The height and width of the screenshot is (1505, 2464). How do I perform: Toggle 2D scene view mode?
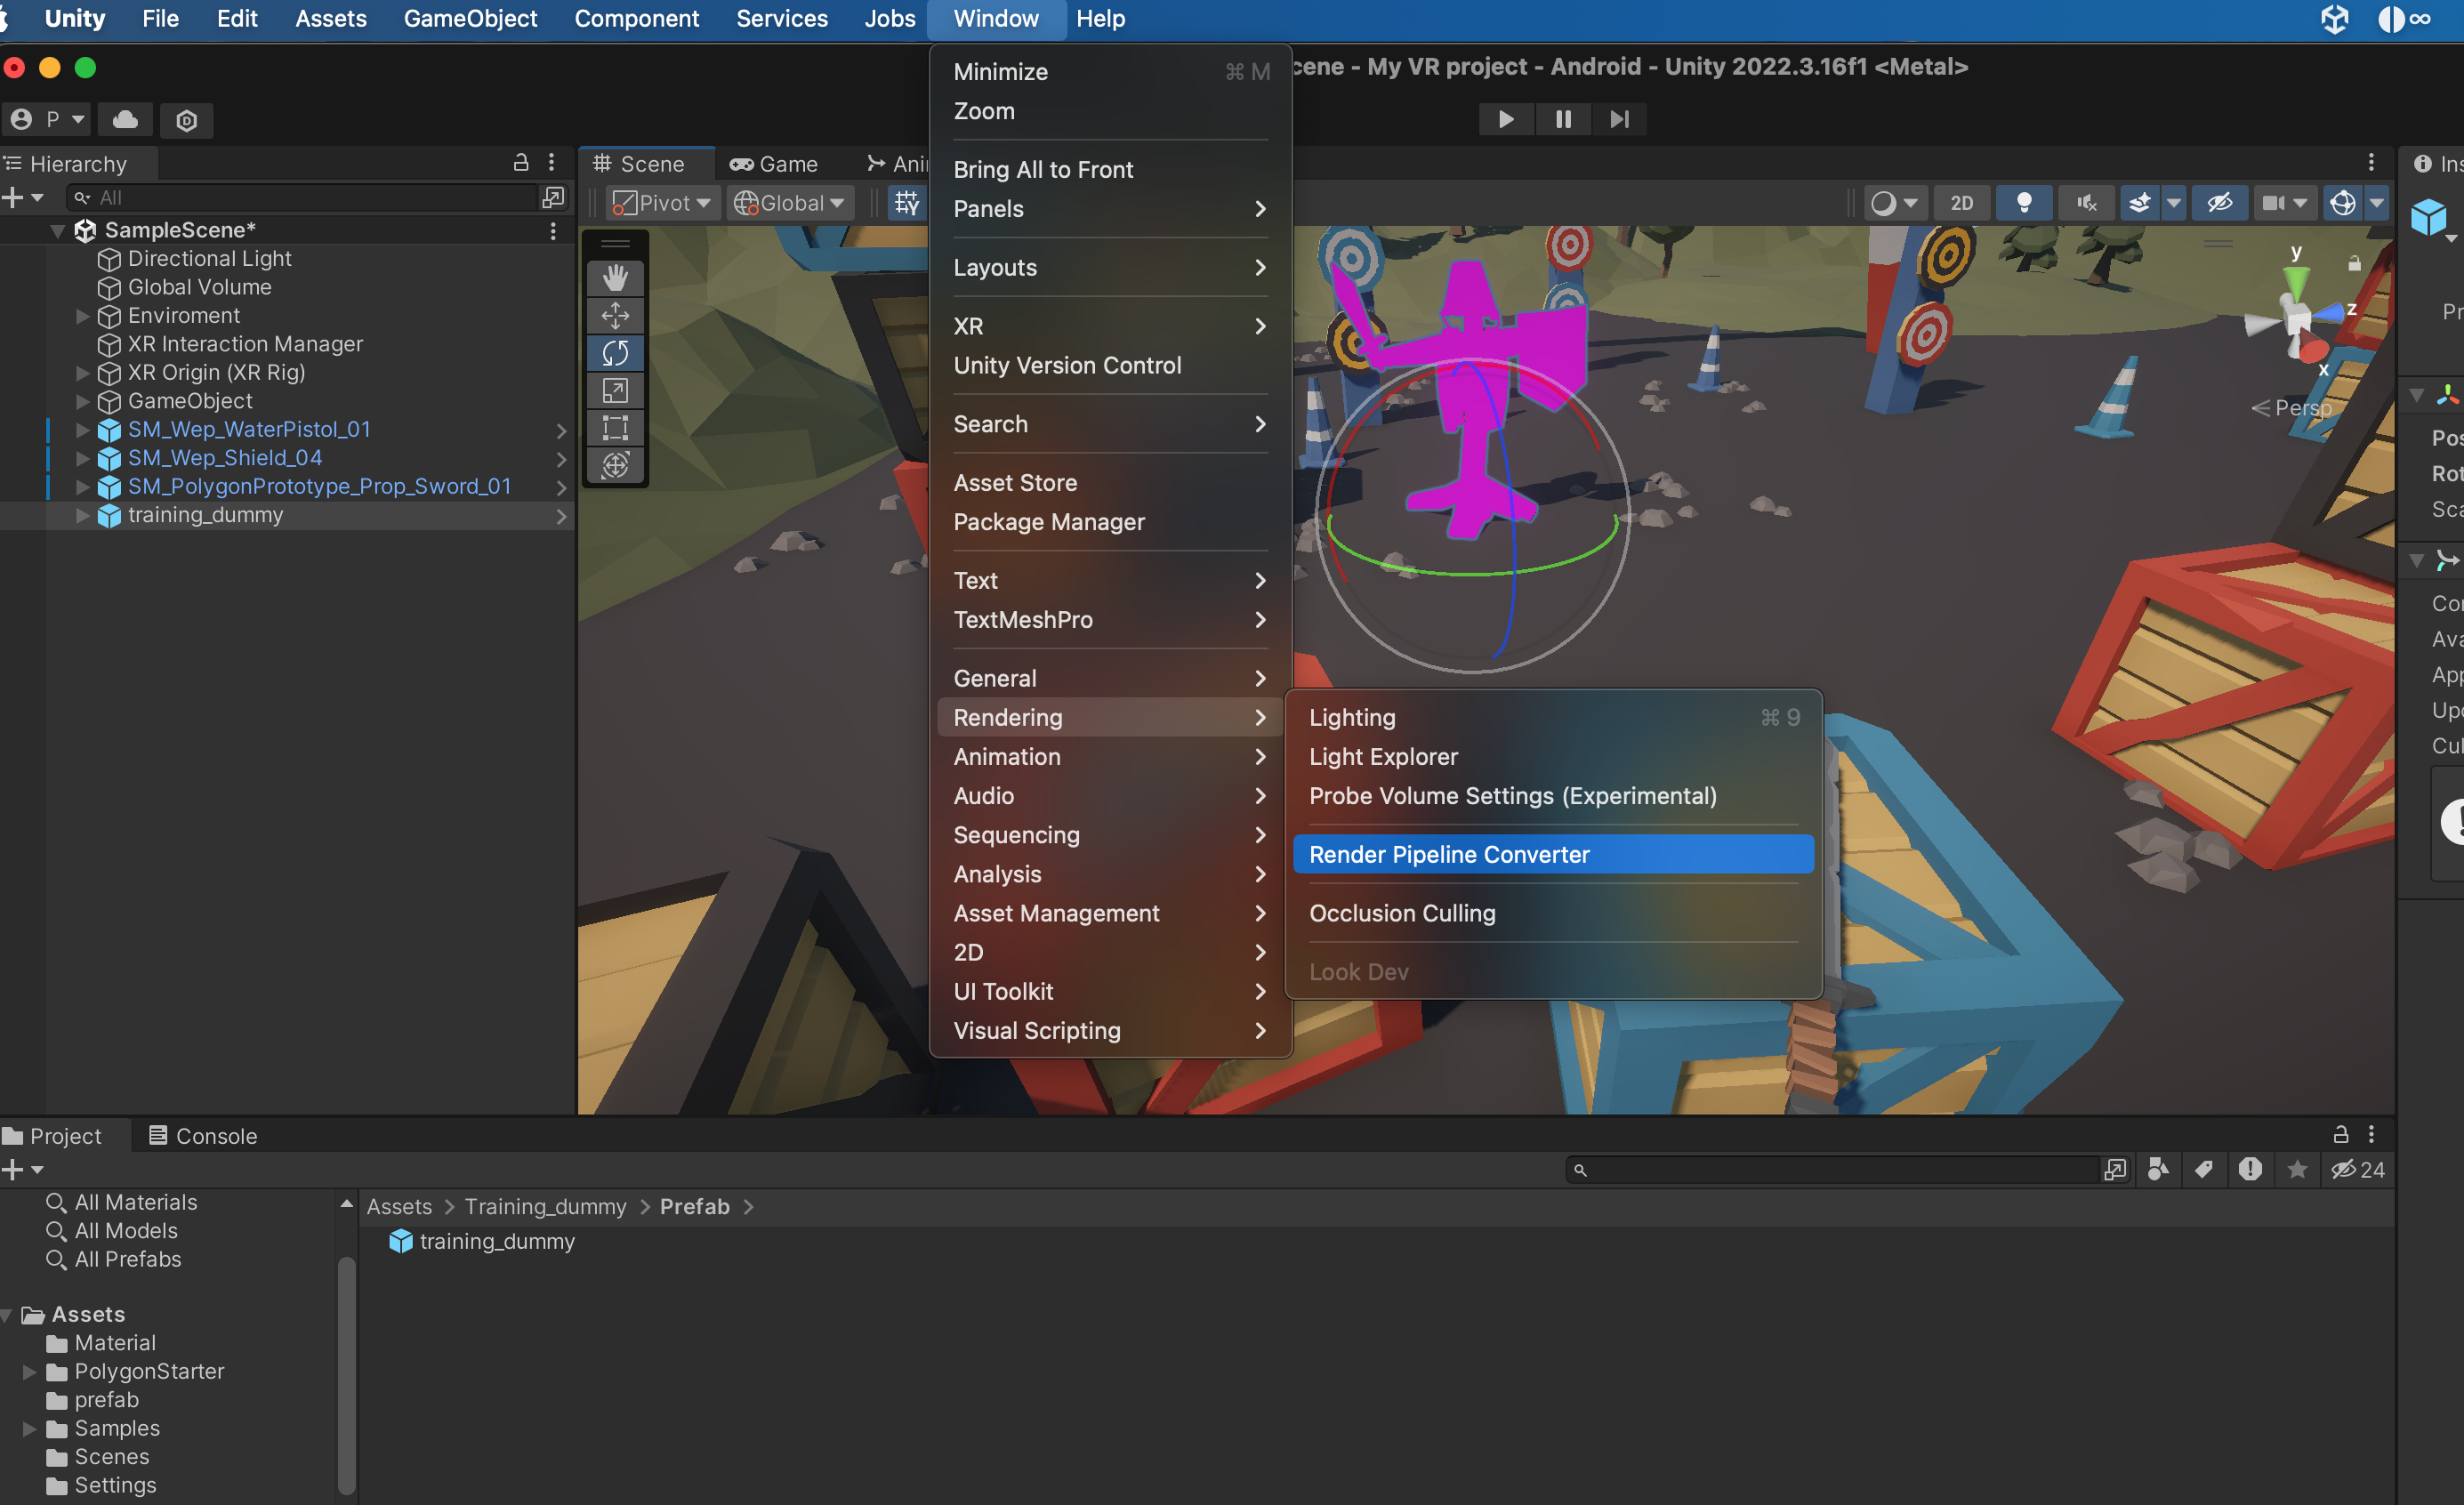click(x=1961, y=203)
